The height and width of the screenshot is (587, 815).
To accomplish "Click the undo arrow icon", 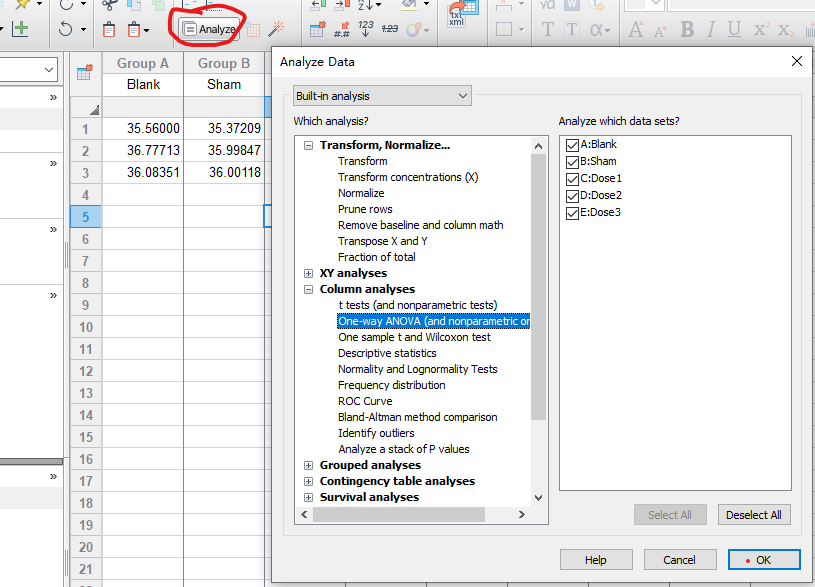I will point(65,29).
